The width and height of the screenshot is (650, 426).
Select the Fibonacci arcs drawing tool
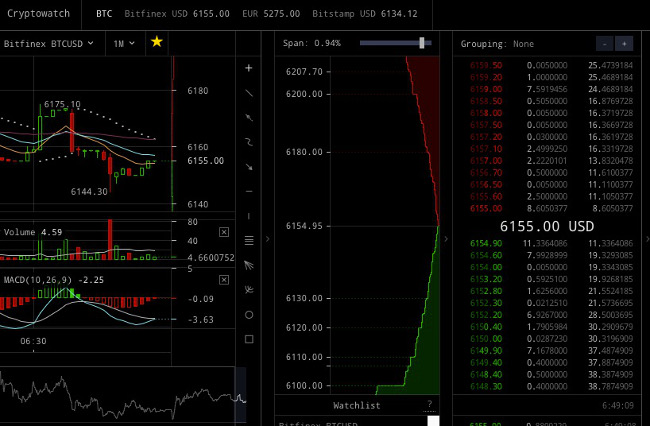(x=249, y=290)
